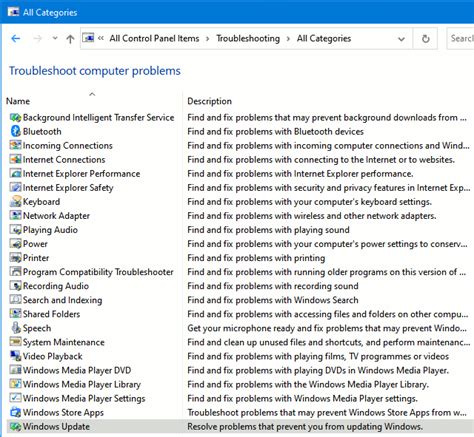Click 'Resolve problems that prevent you from updating Windows'
The width and height of the screenshot is (474, 437).
(305, 427)
